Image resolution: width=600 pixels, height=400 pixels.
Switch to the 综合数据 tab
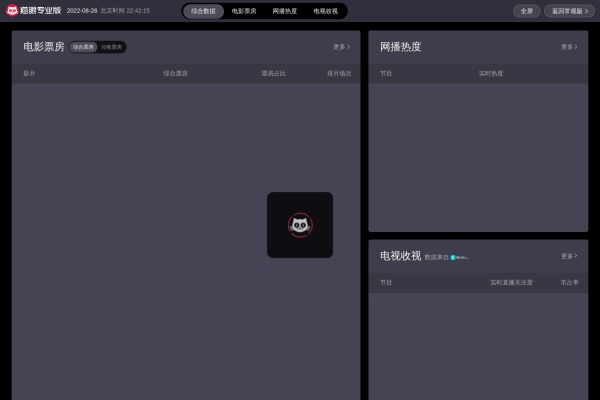[x=203, y=11]
